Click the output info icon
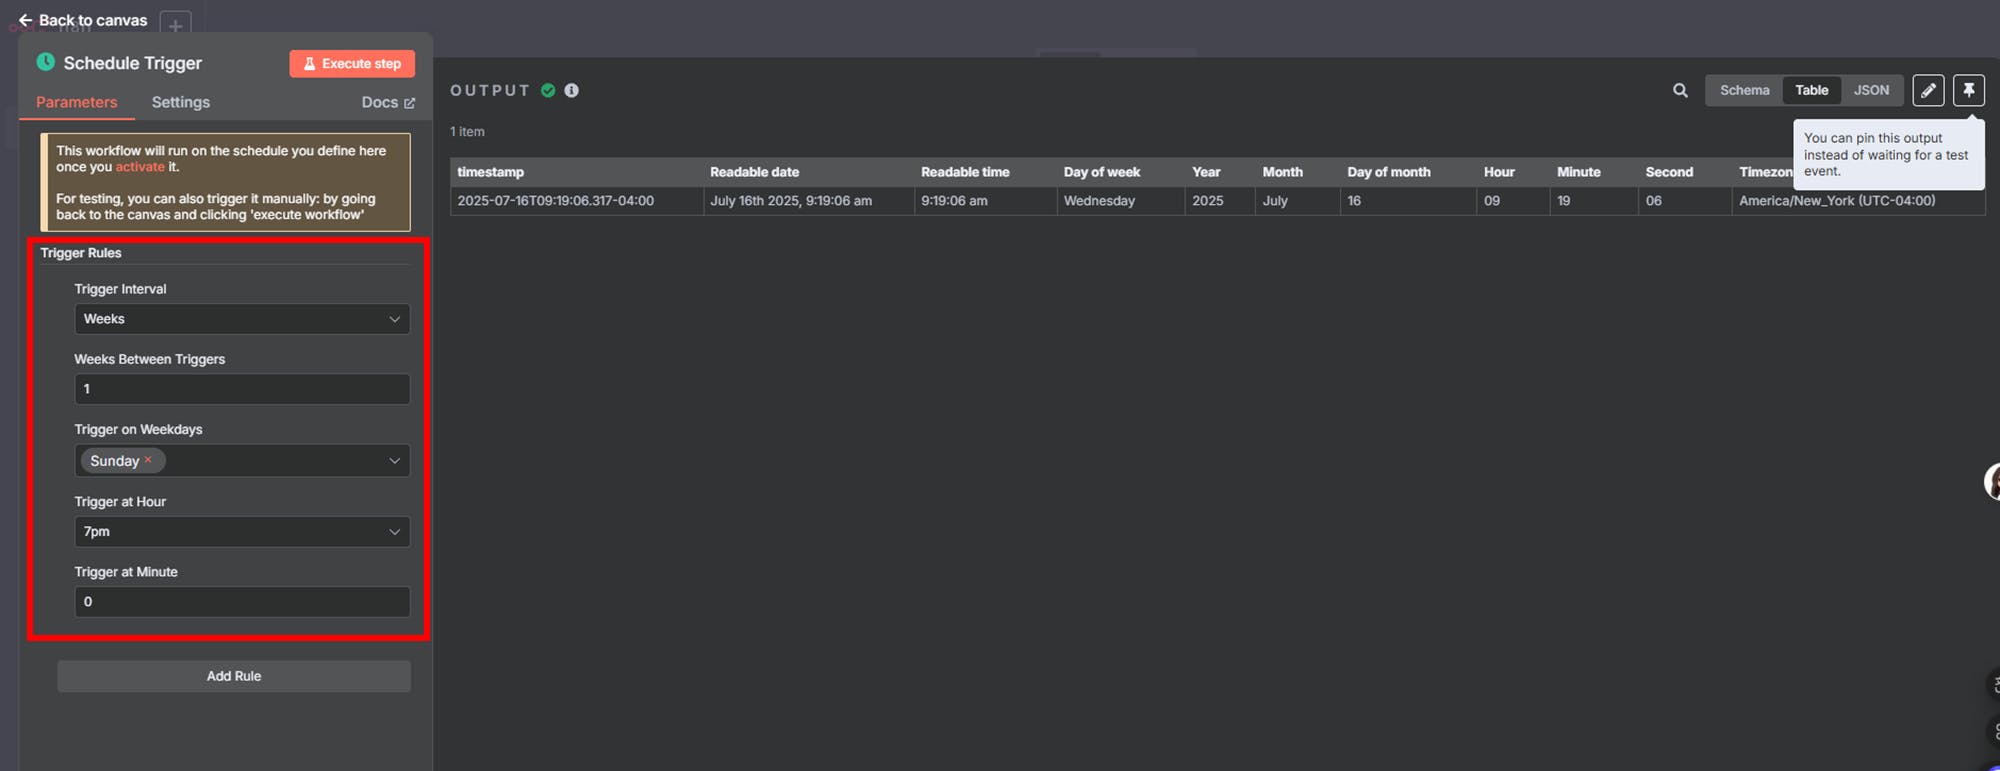 point(571,91)
